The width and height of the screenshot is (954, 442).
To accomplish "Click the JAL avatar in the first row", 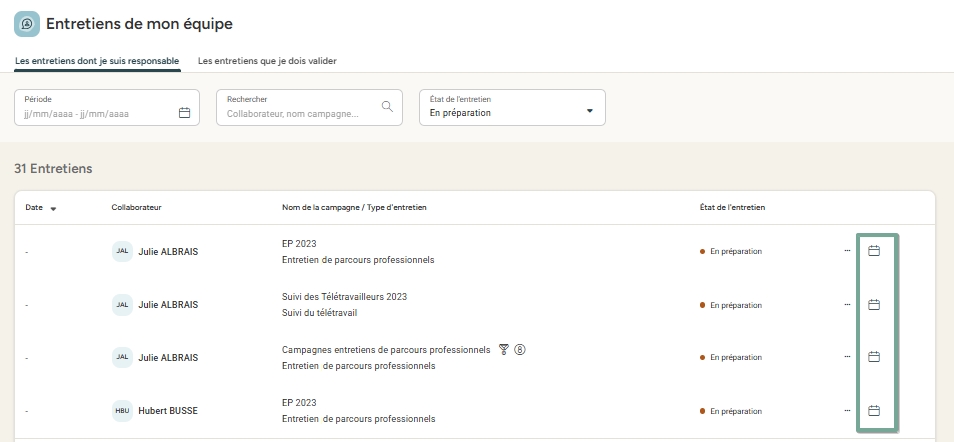I will tap(122, 252).
